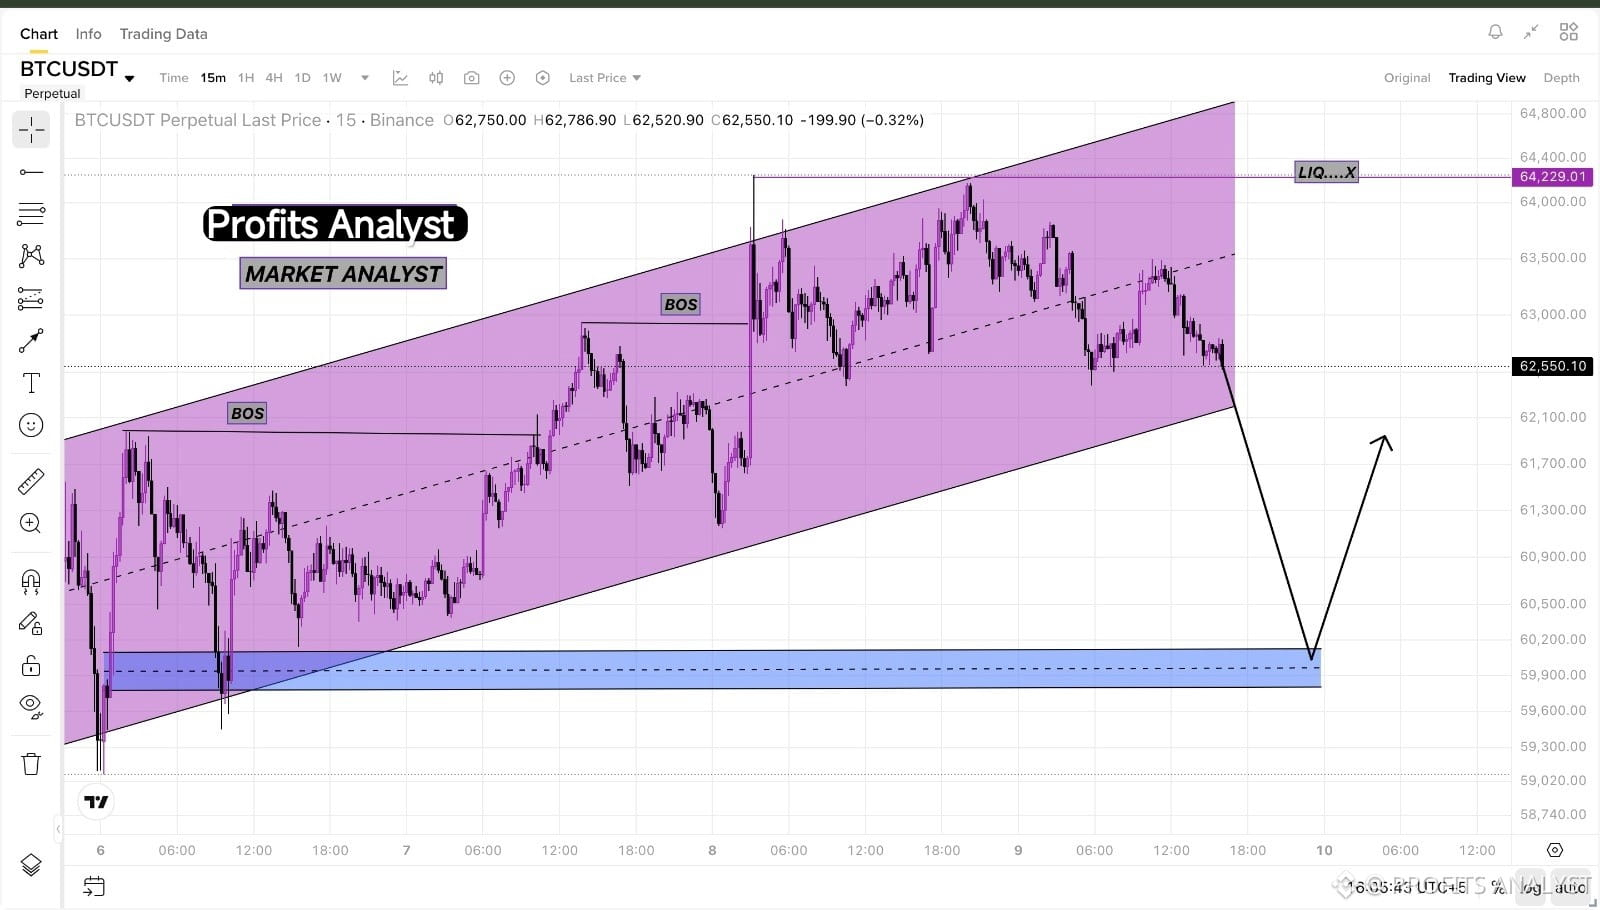
Task: Select the trend line drawing tool
Action: tap(31, 172)
